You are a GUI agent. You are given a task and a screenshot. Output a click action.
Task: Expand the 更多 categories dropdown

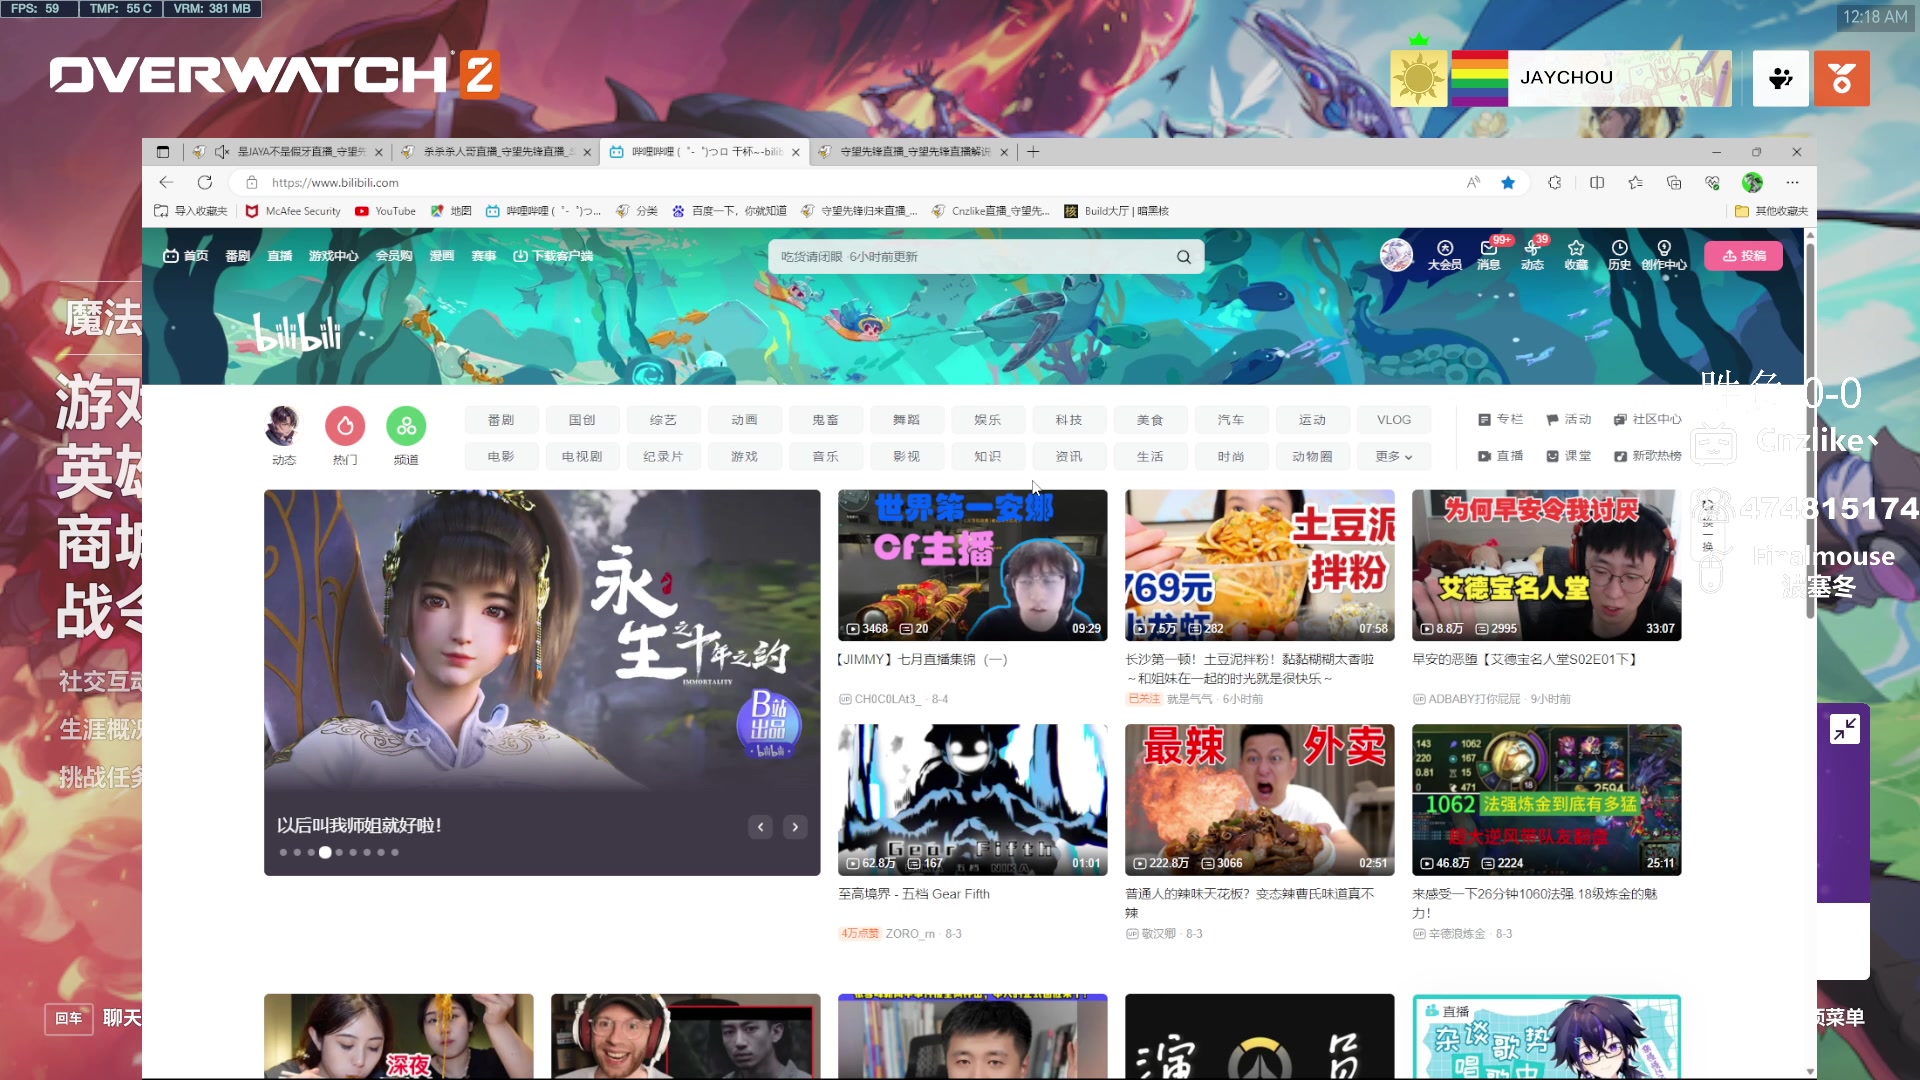click(1393, 456)
